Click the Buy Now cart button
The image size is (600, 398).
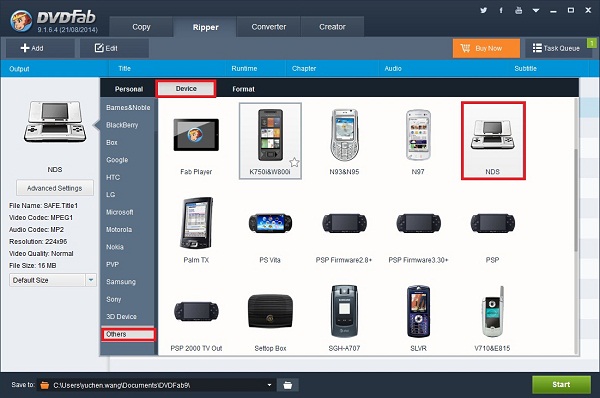(486, 48)
